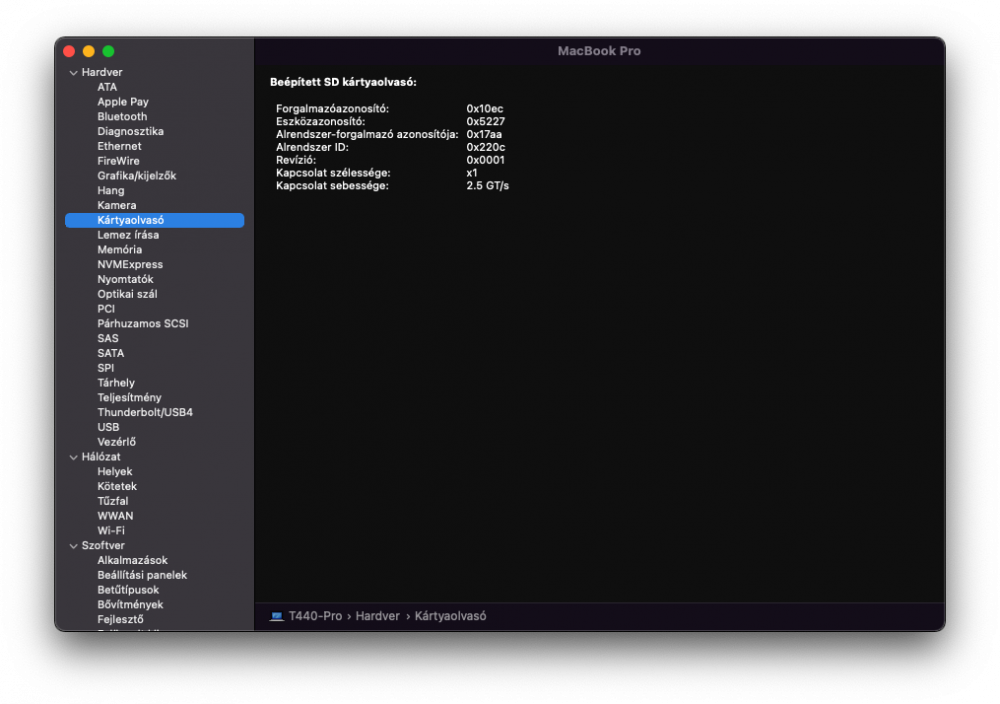The image size is (1000, 704).
Task: Select Beállítási panelek entry
Action: [x=142, y=575]
